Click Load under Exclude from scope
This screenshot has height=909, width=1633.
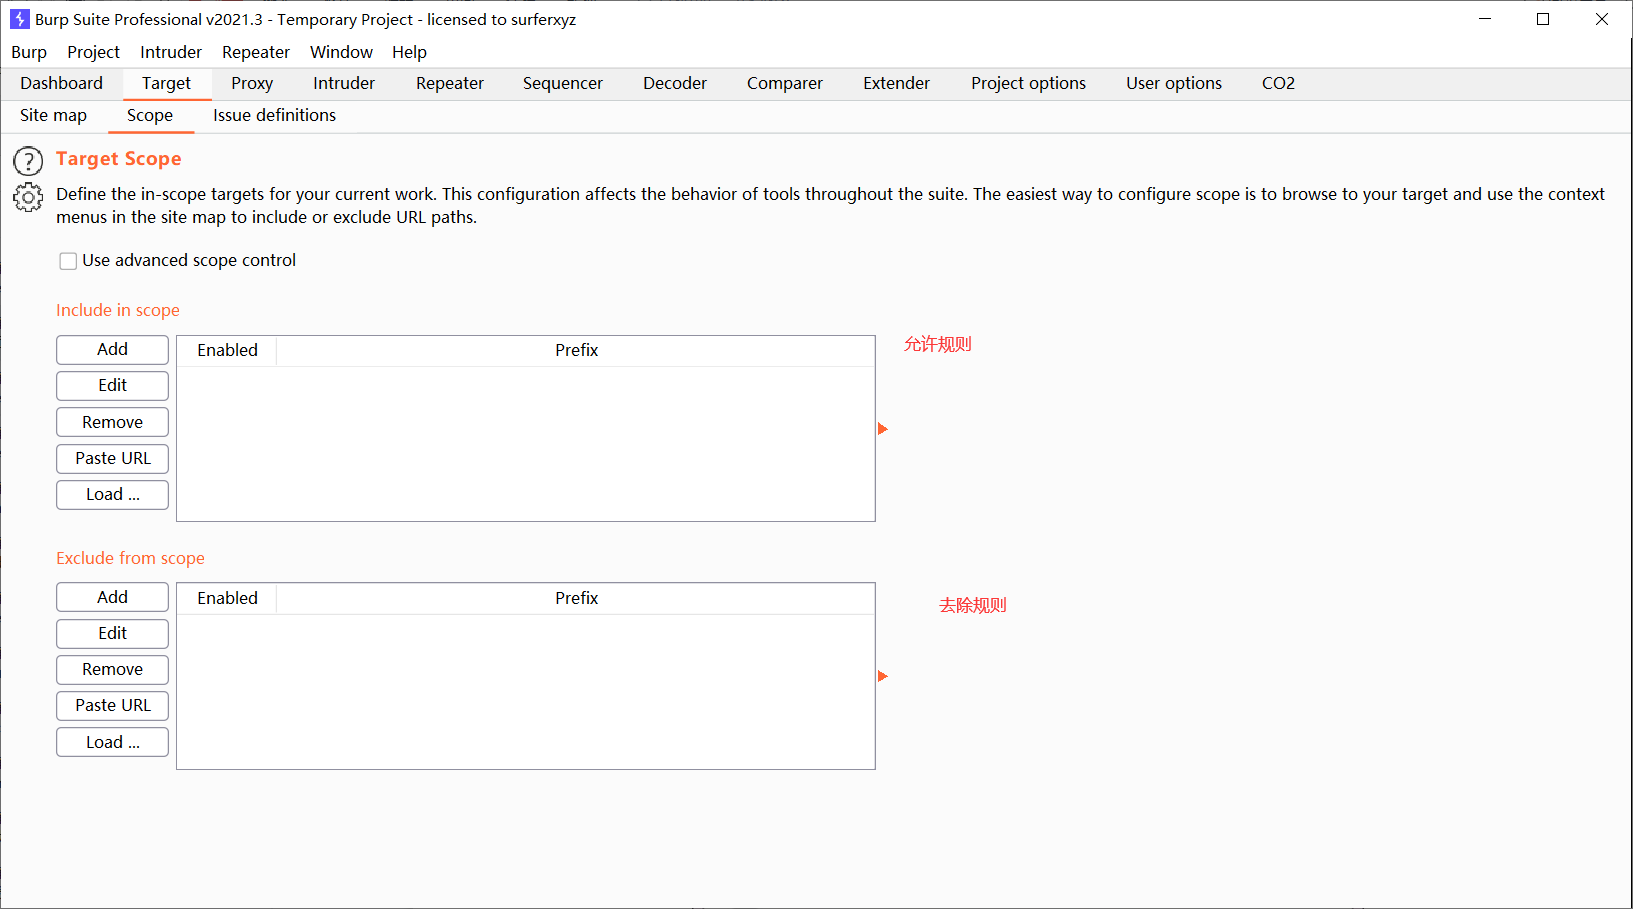pos(112,742)
